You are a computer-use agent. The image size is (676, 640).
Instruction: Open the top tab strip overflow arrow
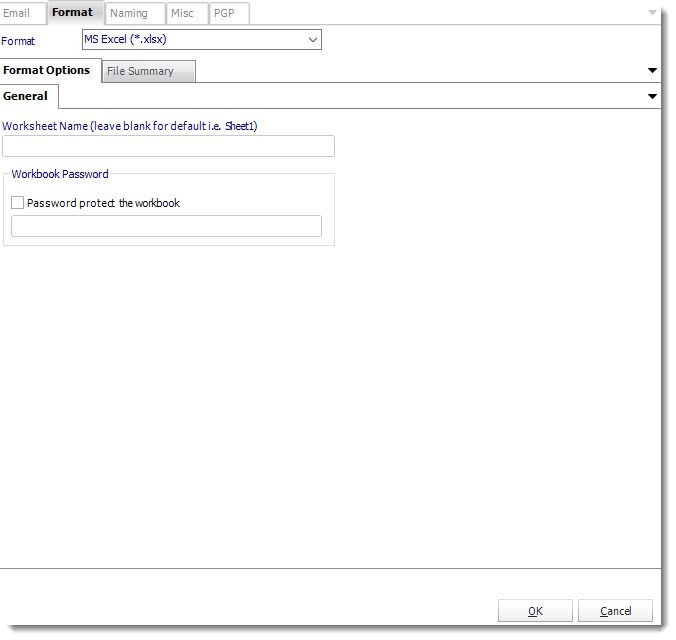coord(652,13)
